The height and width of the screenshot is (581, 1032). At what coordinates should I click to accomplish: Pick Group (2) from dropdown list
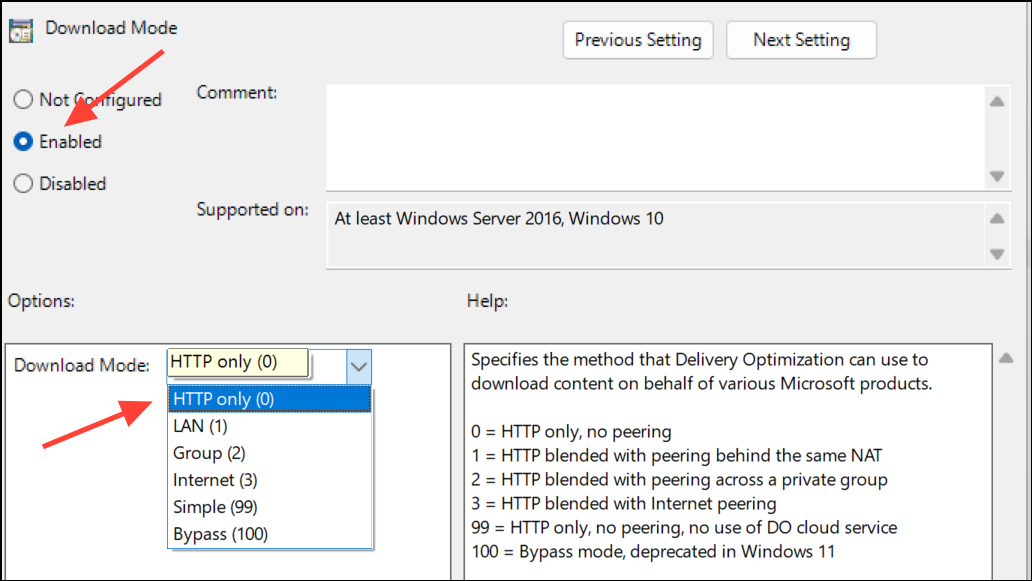[270, 453]
